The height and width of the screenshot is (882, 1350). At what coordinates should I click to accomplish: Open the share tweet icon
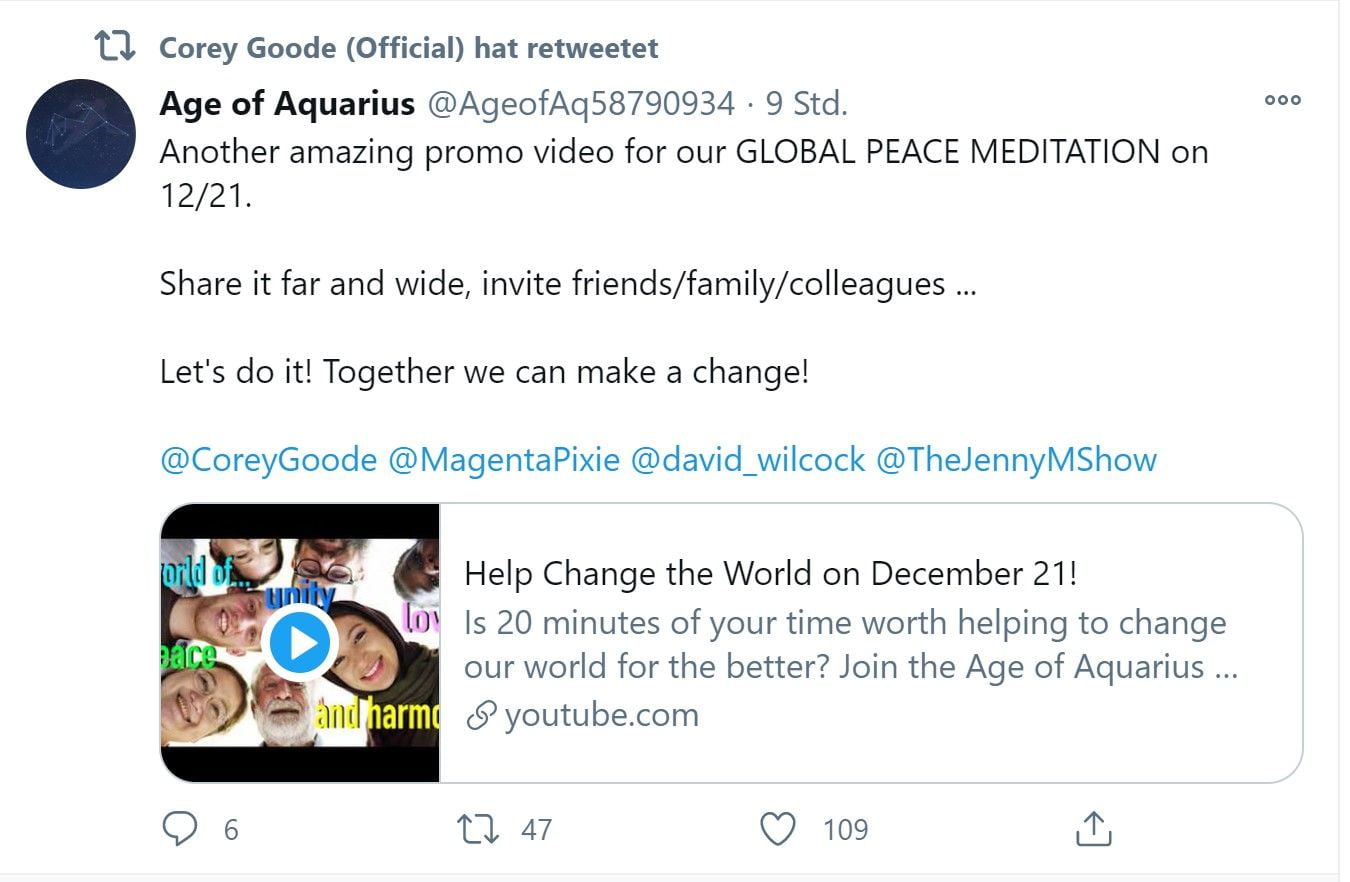click(x=1093, y=829)
